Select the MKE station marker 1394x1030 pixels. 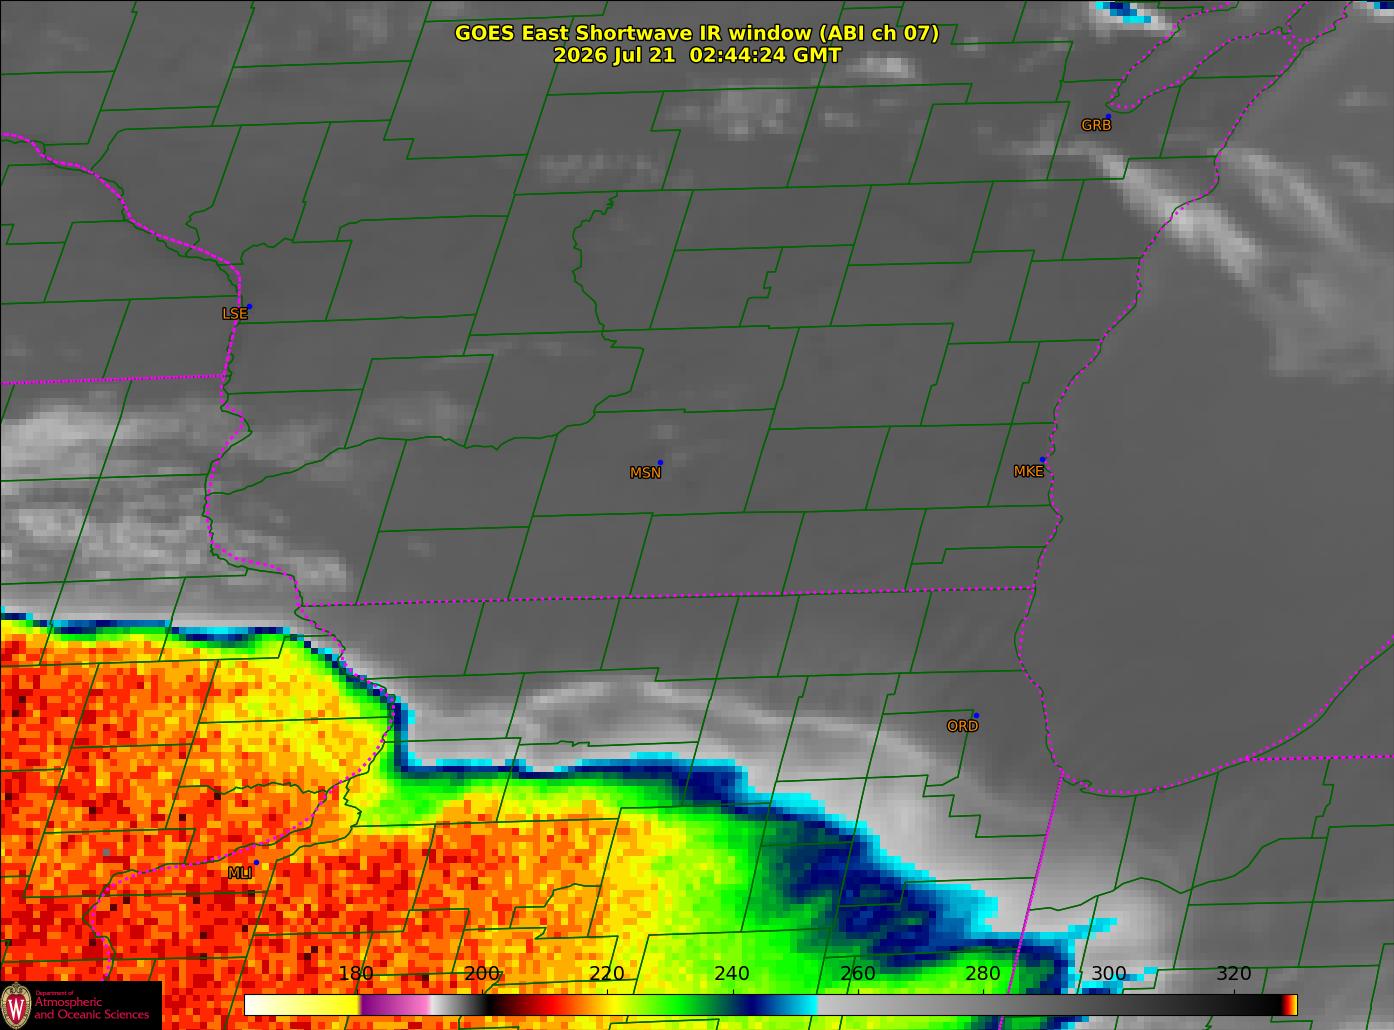point(1042,460)
